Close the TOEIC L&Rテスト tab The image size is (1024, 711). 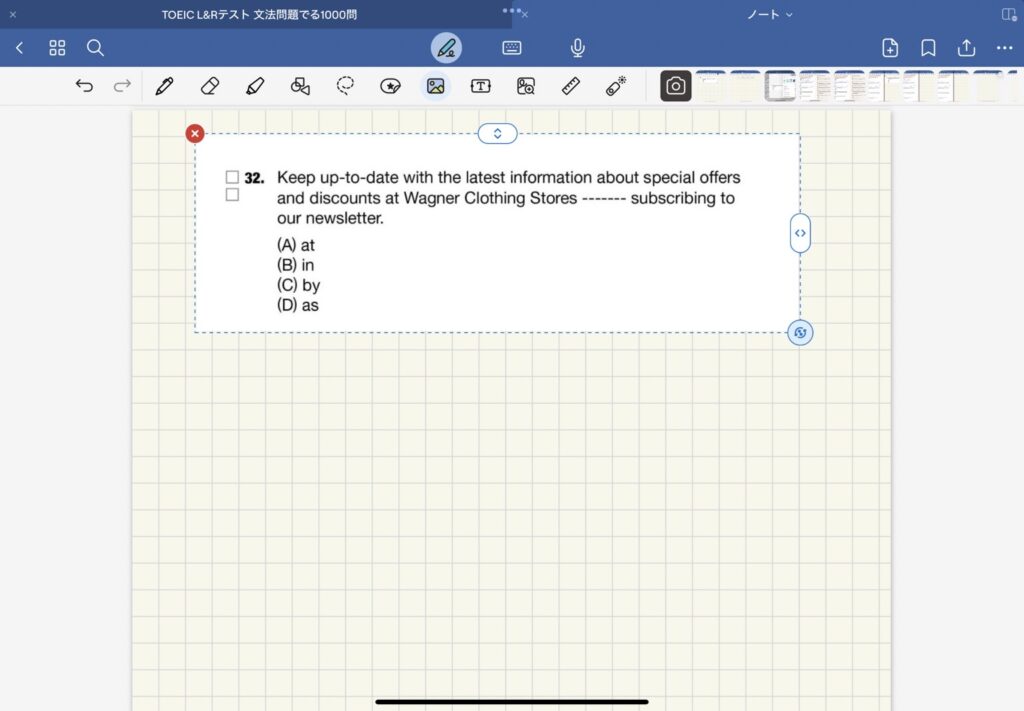click(x=13, y=14)
